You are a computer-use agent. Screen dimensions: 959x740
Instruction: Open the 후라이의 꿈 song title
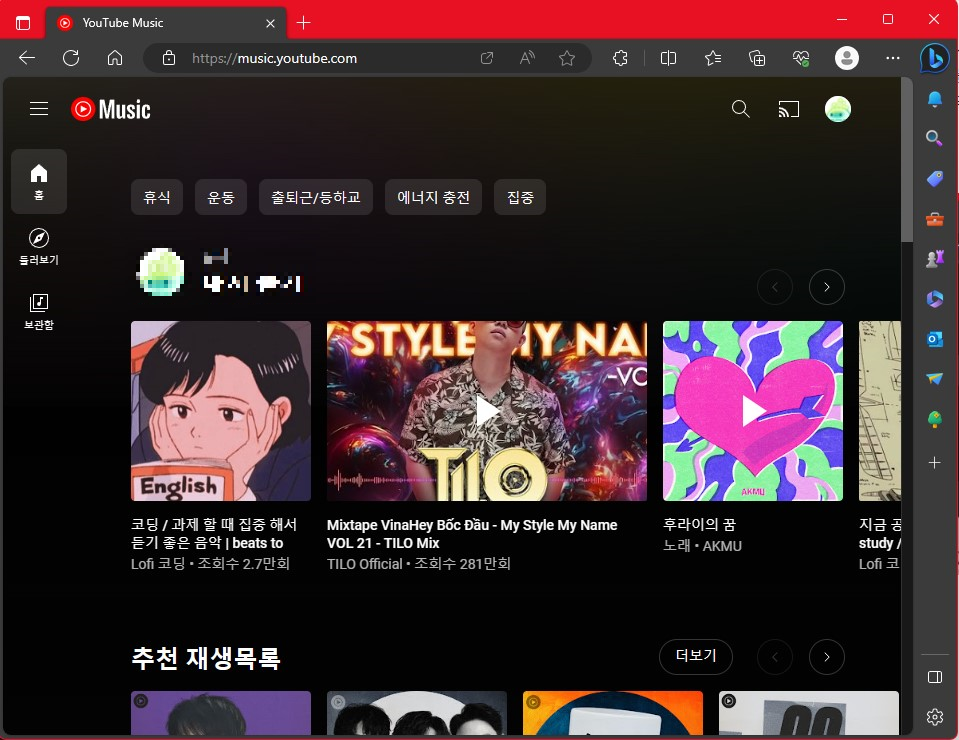point(699,525)
